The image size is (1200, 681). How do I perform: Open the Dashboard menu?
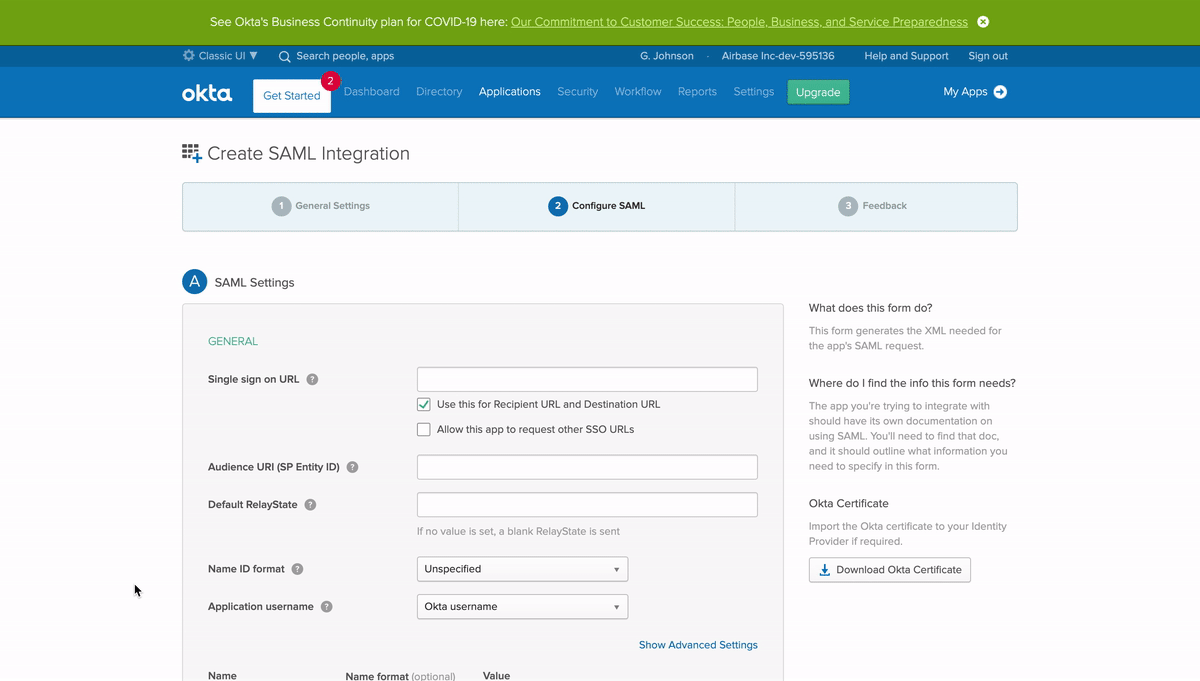[x=372, y=92]
